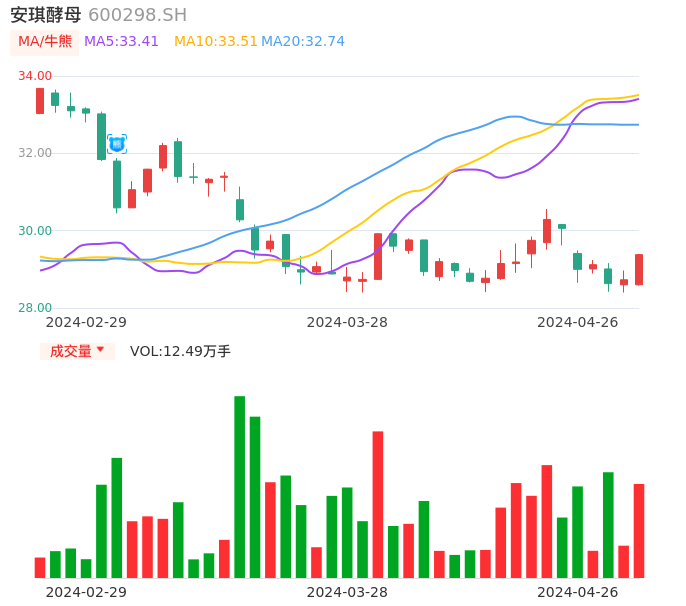
Task: Click the 2024-04-26 date under the volume chart
Action: point(578,592)
